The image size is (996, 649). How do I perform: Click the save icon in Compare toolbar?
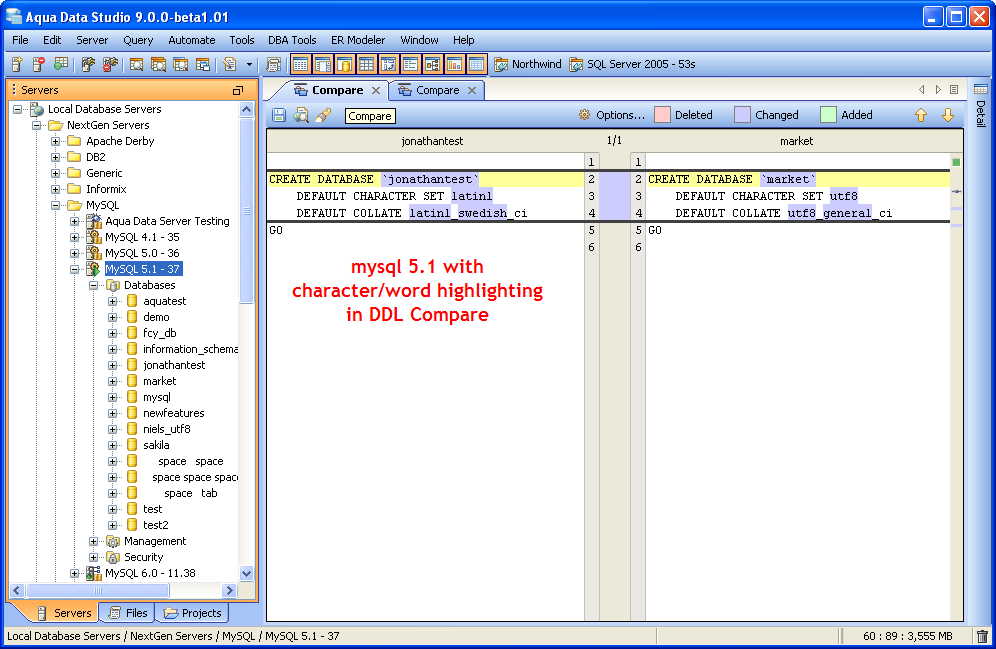pyautogui.click(x=279, y=115)
